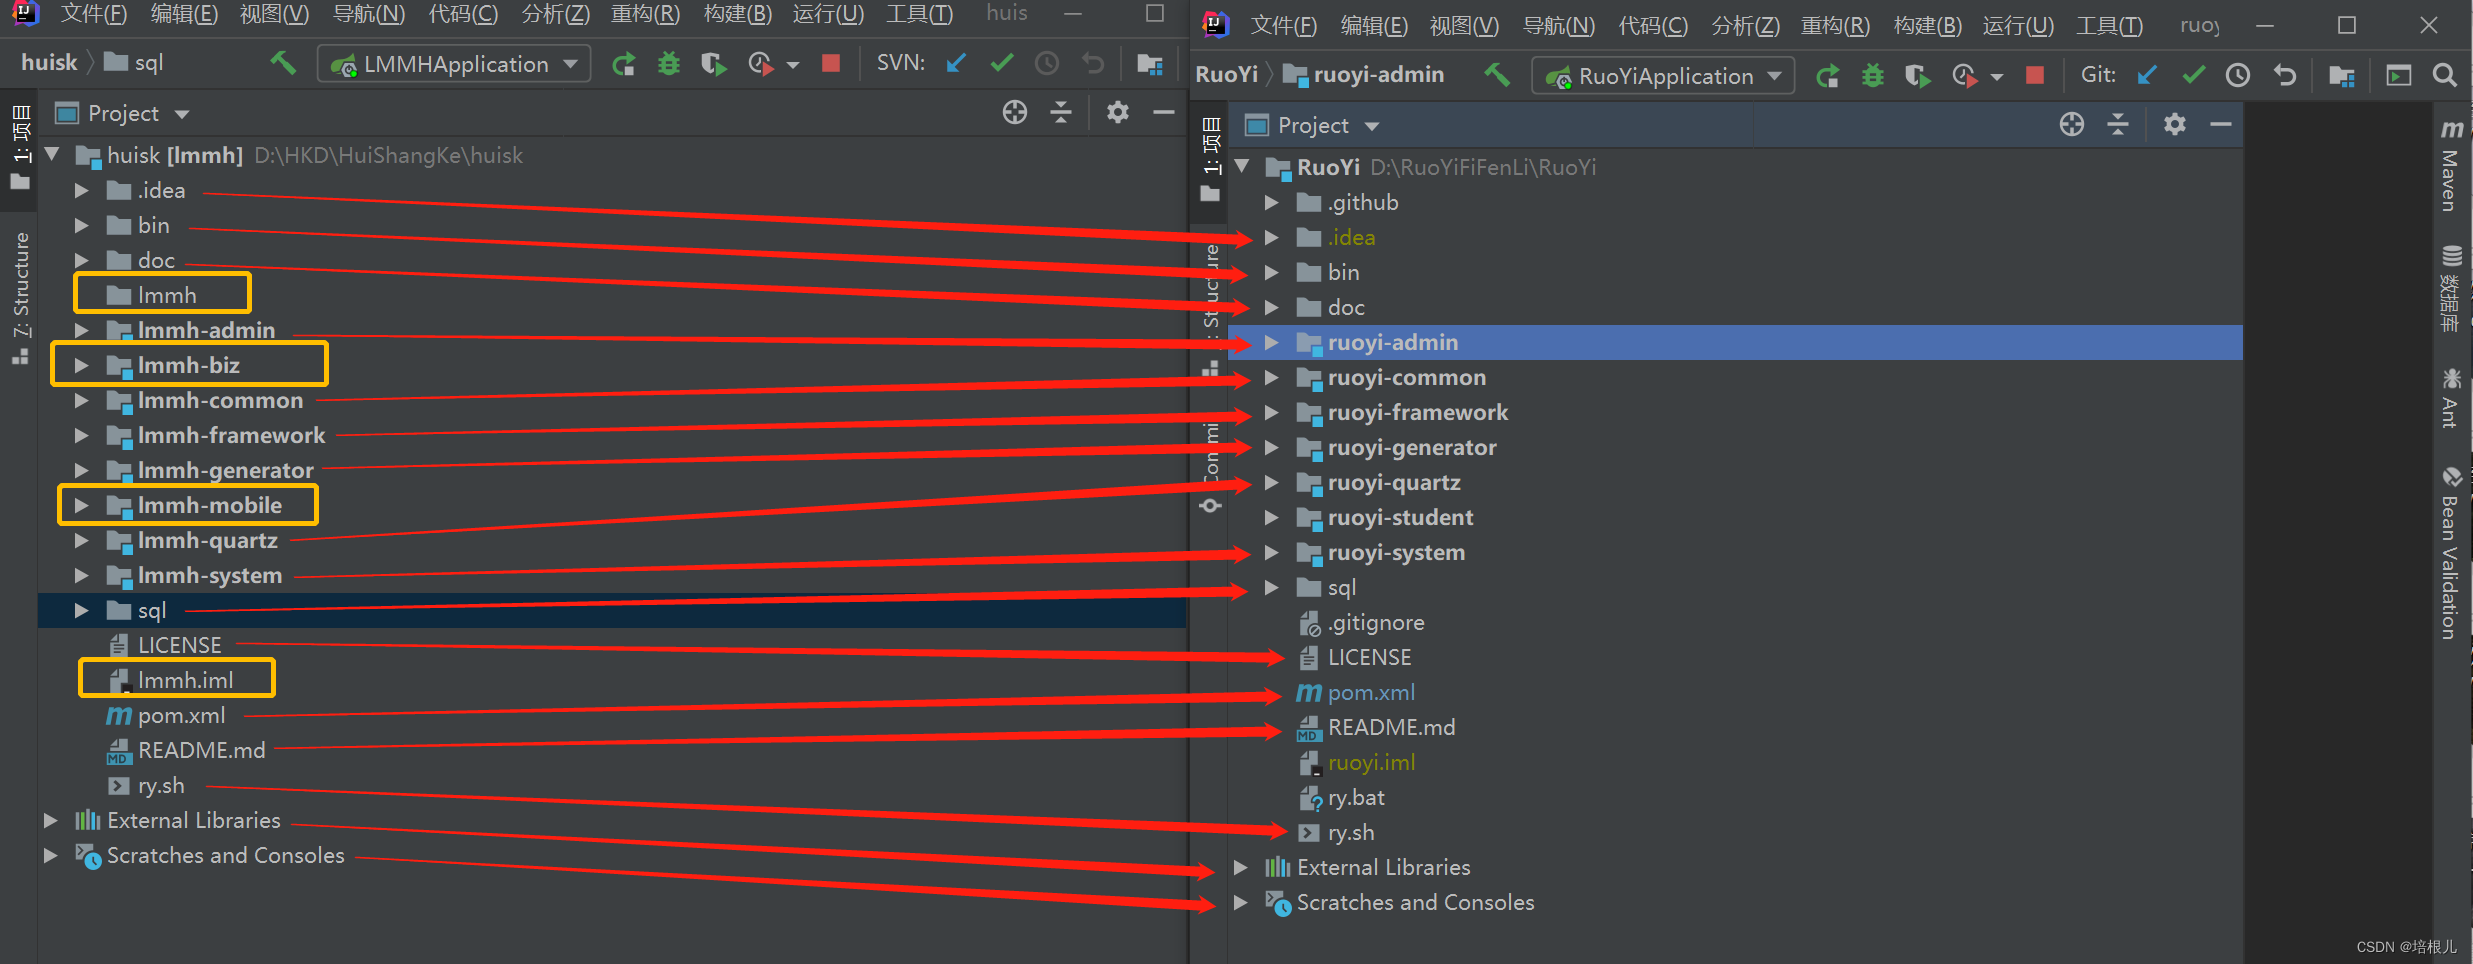Image resolution: width=2473 pixels, height=964 pixels.
Task: Select ruoyi-quartz module in RuoYi tree
Action: pyautogui.click(x=1393, y=482)
